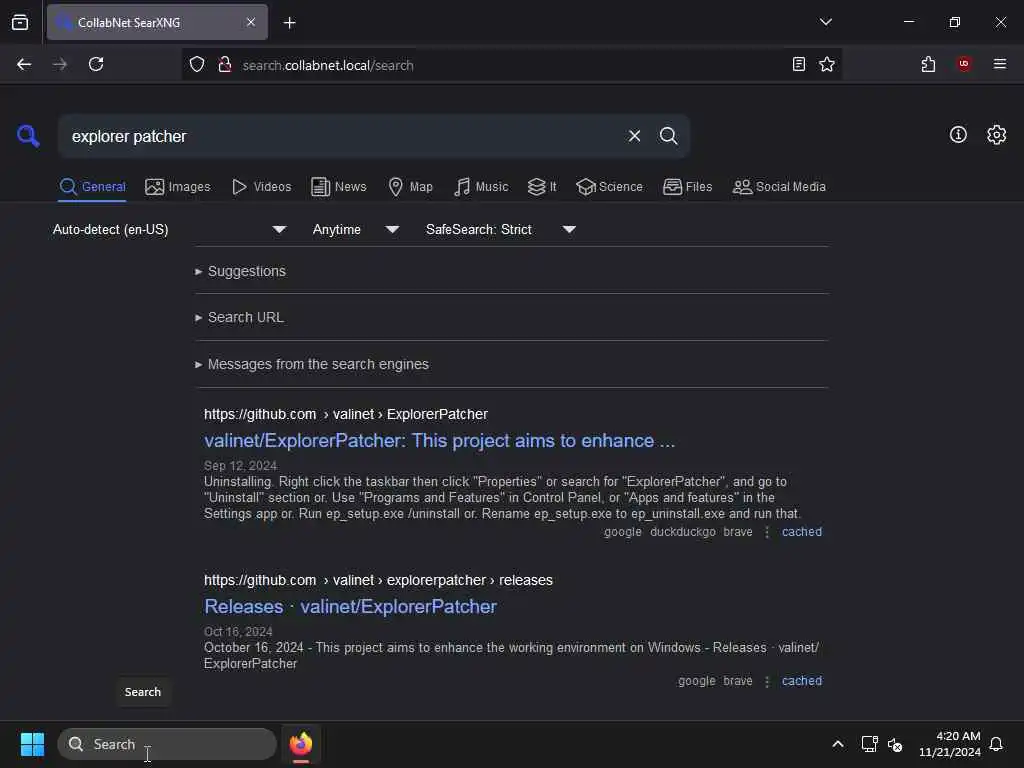Open the Windows Start menu

point(32,744)
